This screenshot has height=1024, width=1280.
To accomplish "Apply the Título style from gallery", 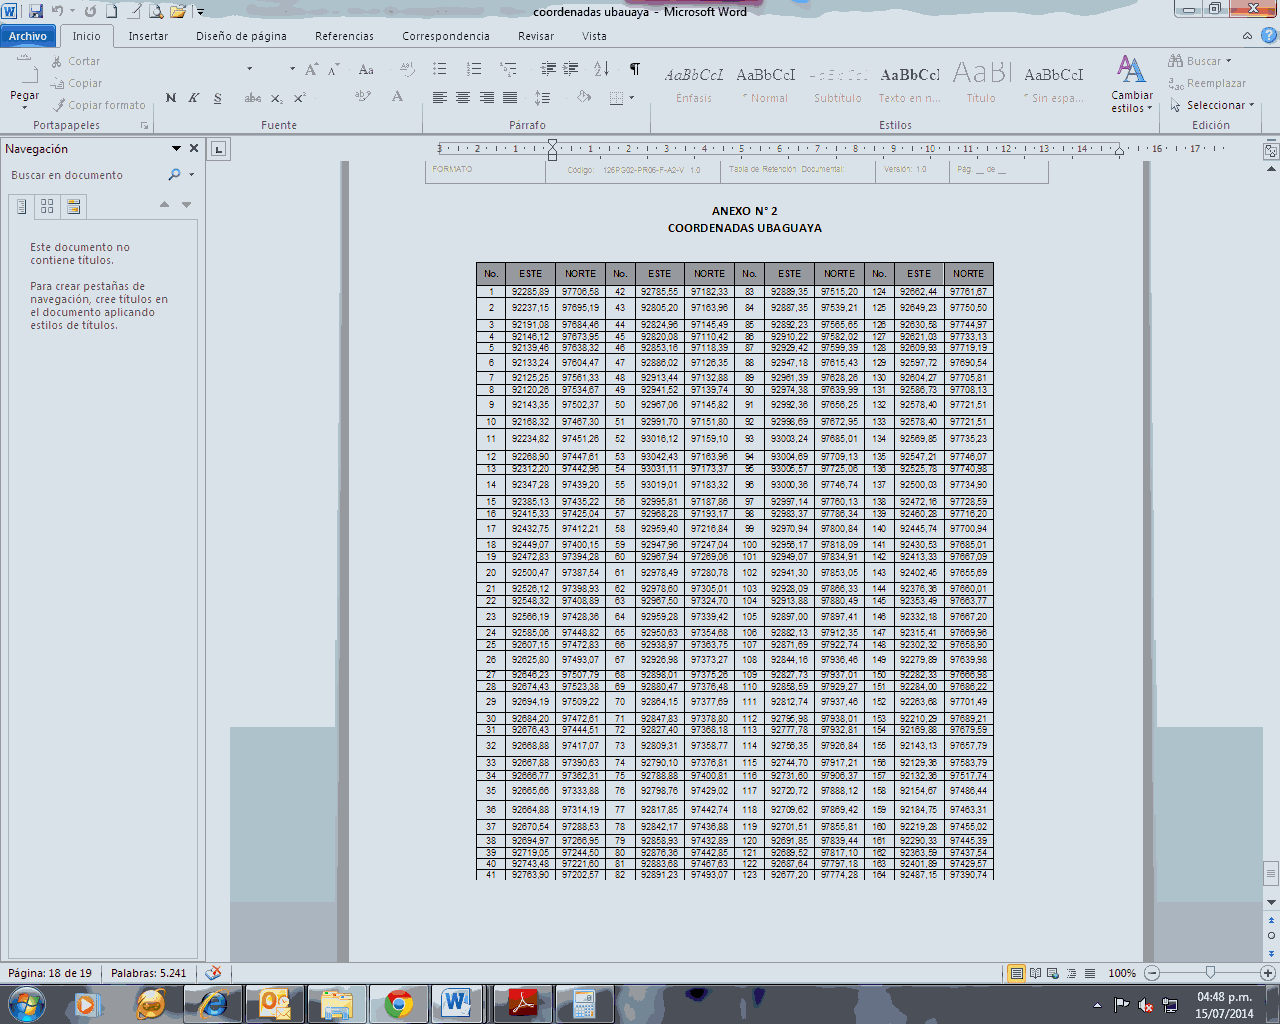I will coord(981,84).
